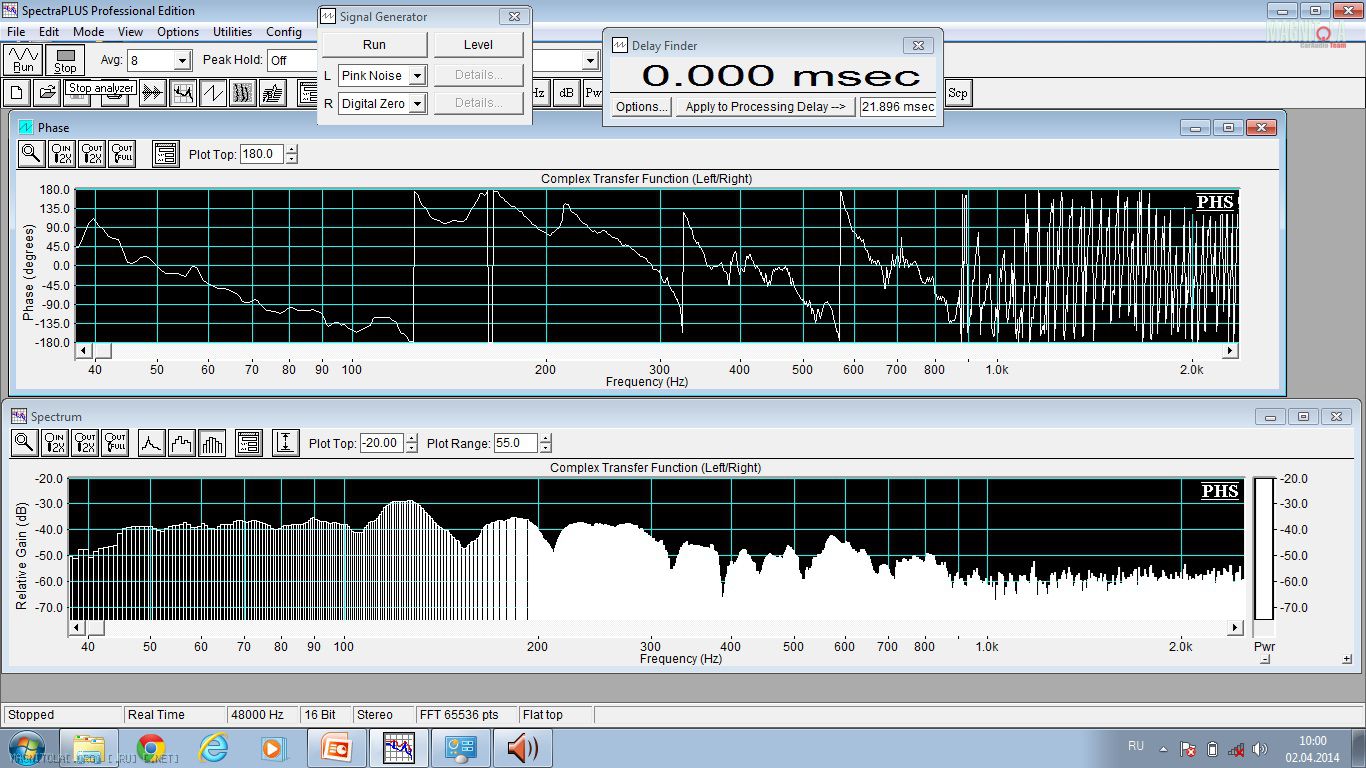Click the magnifier zoom icon in Phase window
1366x768 pixels.
(31, 153)
